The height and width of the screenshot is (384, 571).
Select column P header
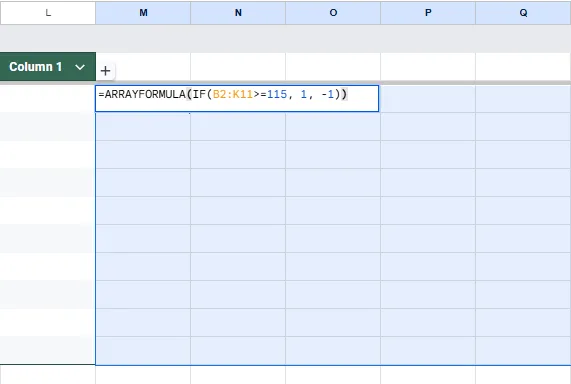428,13
